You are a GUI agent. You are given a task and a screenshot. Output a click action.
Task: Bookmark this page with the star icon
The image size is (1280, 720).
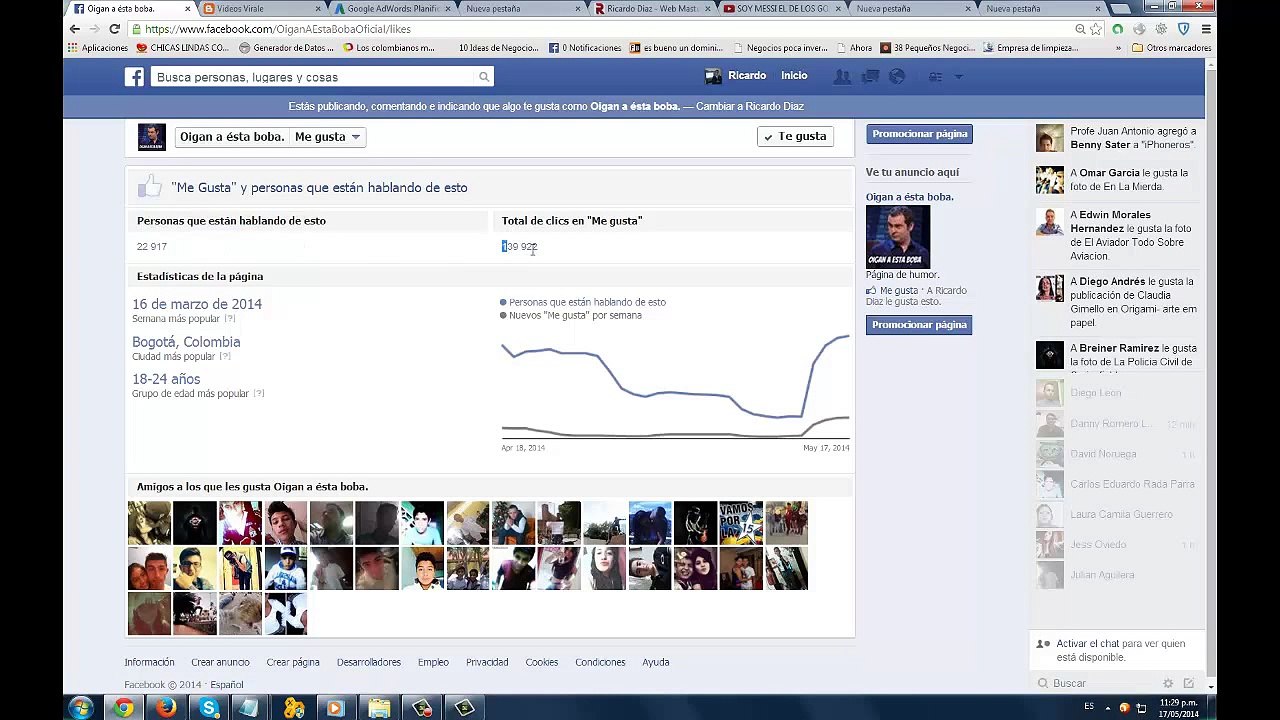coord(1096,29)
